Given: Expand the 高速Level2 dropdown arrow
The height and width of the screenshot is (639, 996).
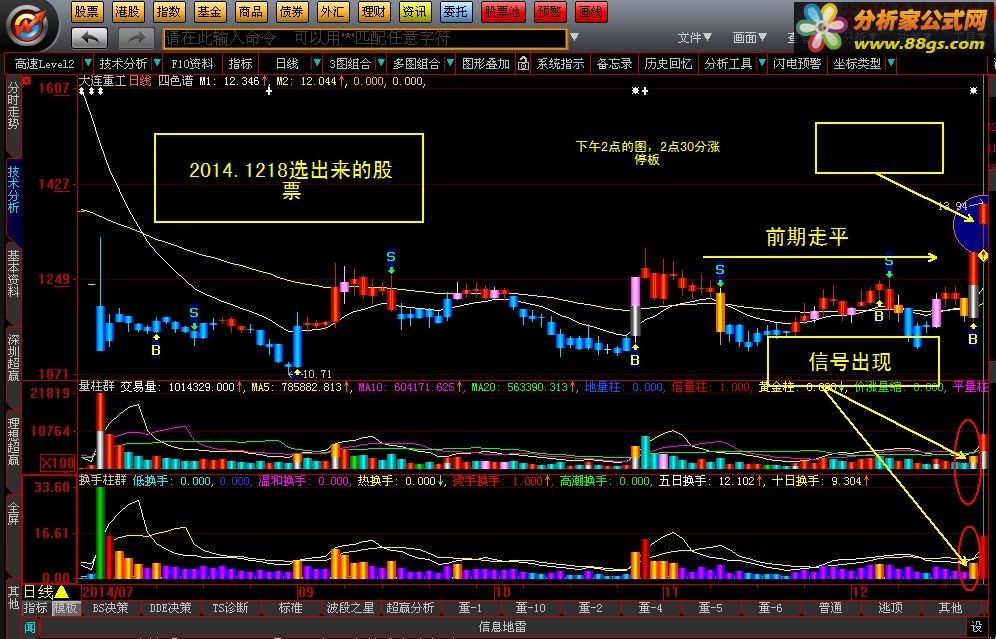Looking at the screenshot, I should [x=88, y=64].
